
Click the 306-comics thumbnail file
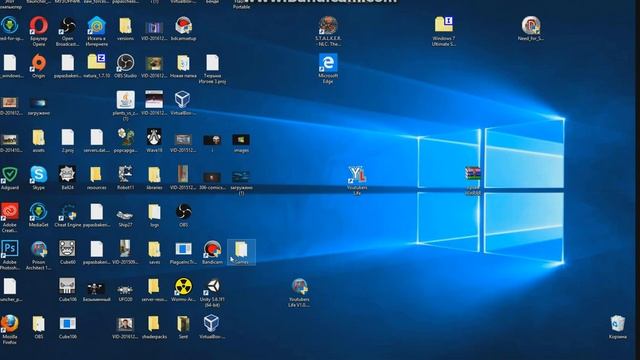(212, 177)
